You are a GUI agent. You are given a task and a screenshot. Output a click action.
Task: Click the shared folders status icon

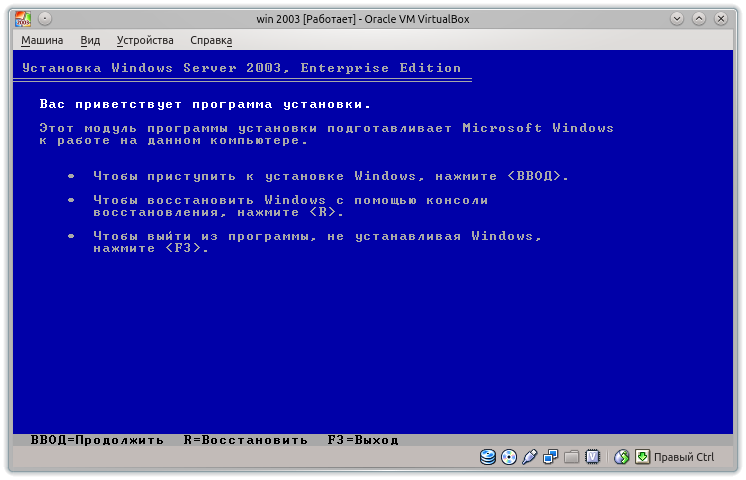(571, 457)
